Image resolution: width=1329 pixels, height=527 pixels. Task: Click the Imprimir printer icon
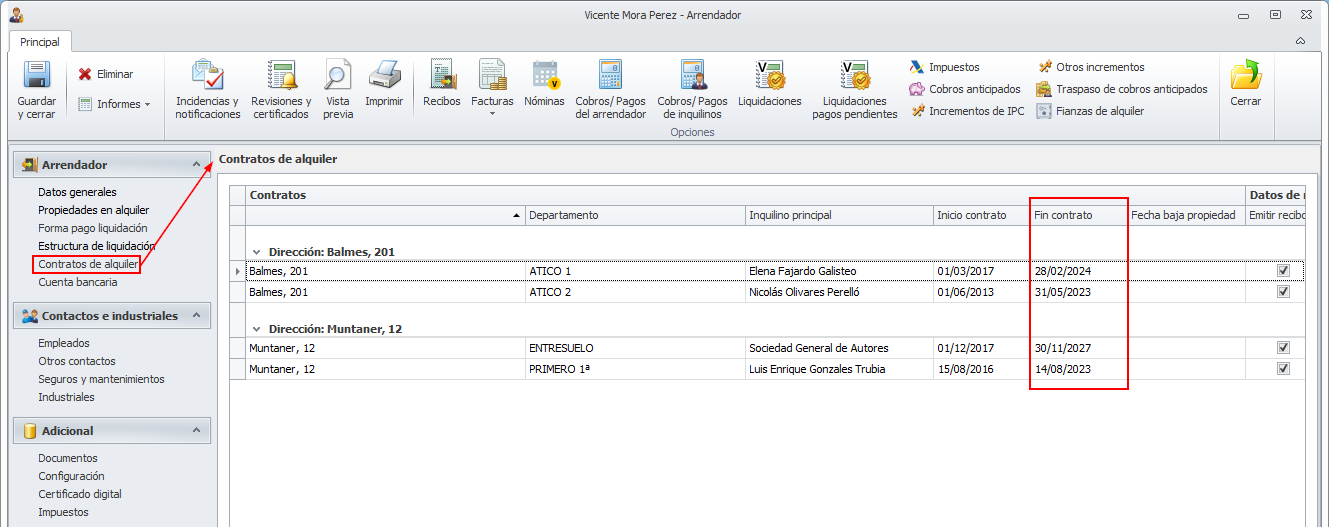pyautogui.click(x=384, y=77)
